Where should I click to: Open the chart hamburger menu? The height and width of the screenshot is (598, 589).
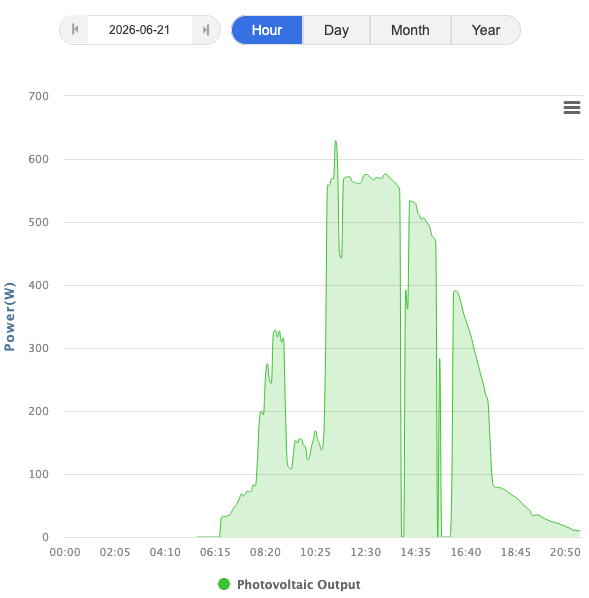pos(572,108)
